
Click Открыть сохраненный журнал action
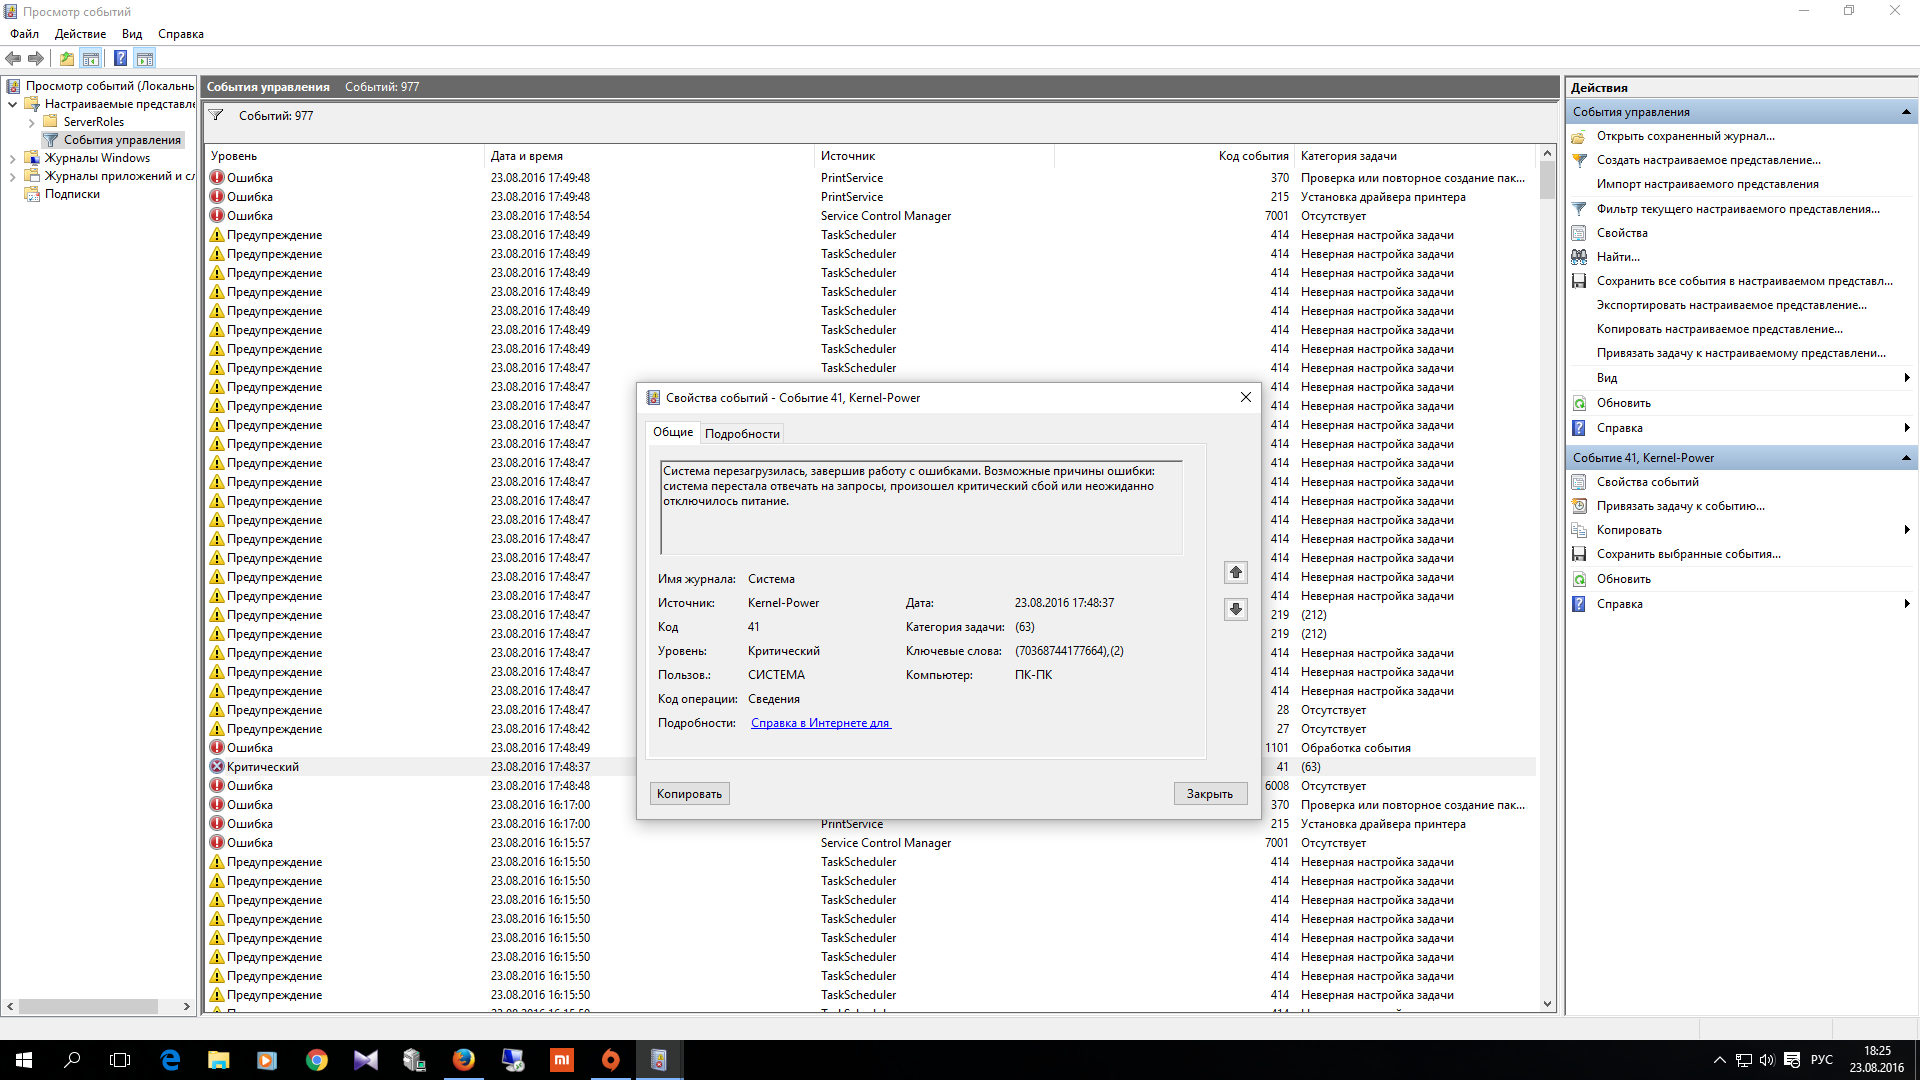pos(1685,136)
